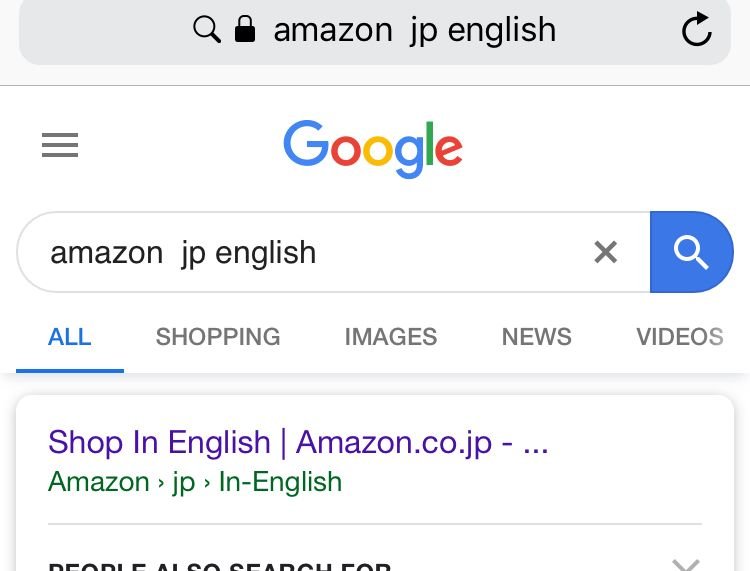
Task: Click the In-English breadcrumb segment
Action: pyautogui.click(x=280, y=482)
